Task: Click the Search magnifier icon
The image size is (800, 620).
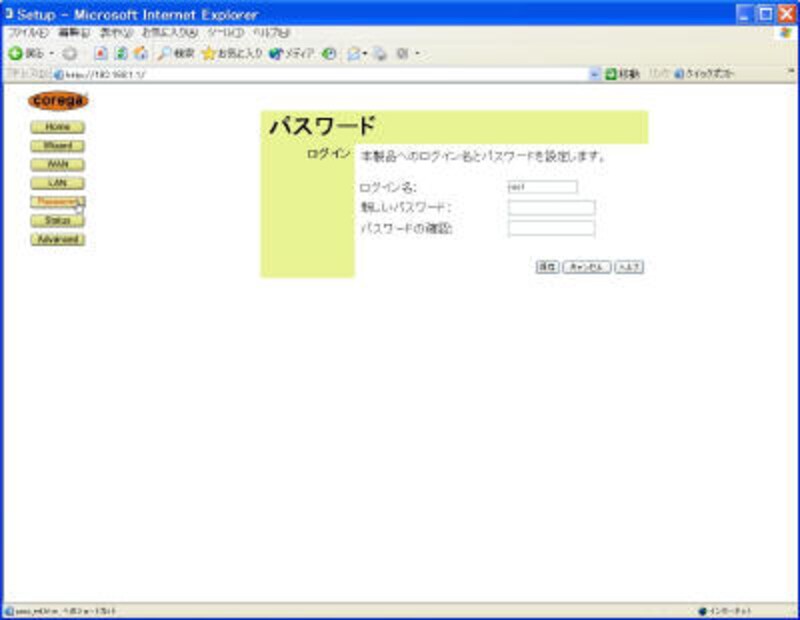Action: point(165,53)
